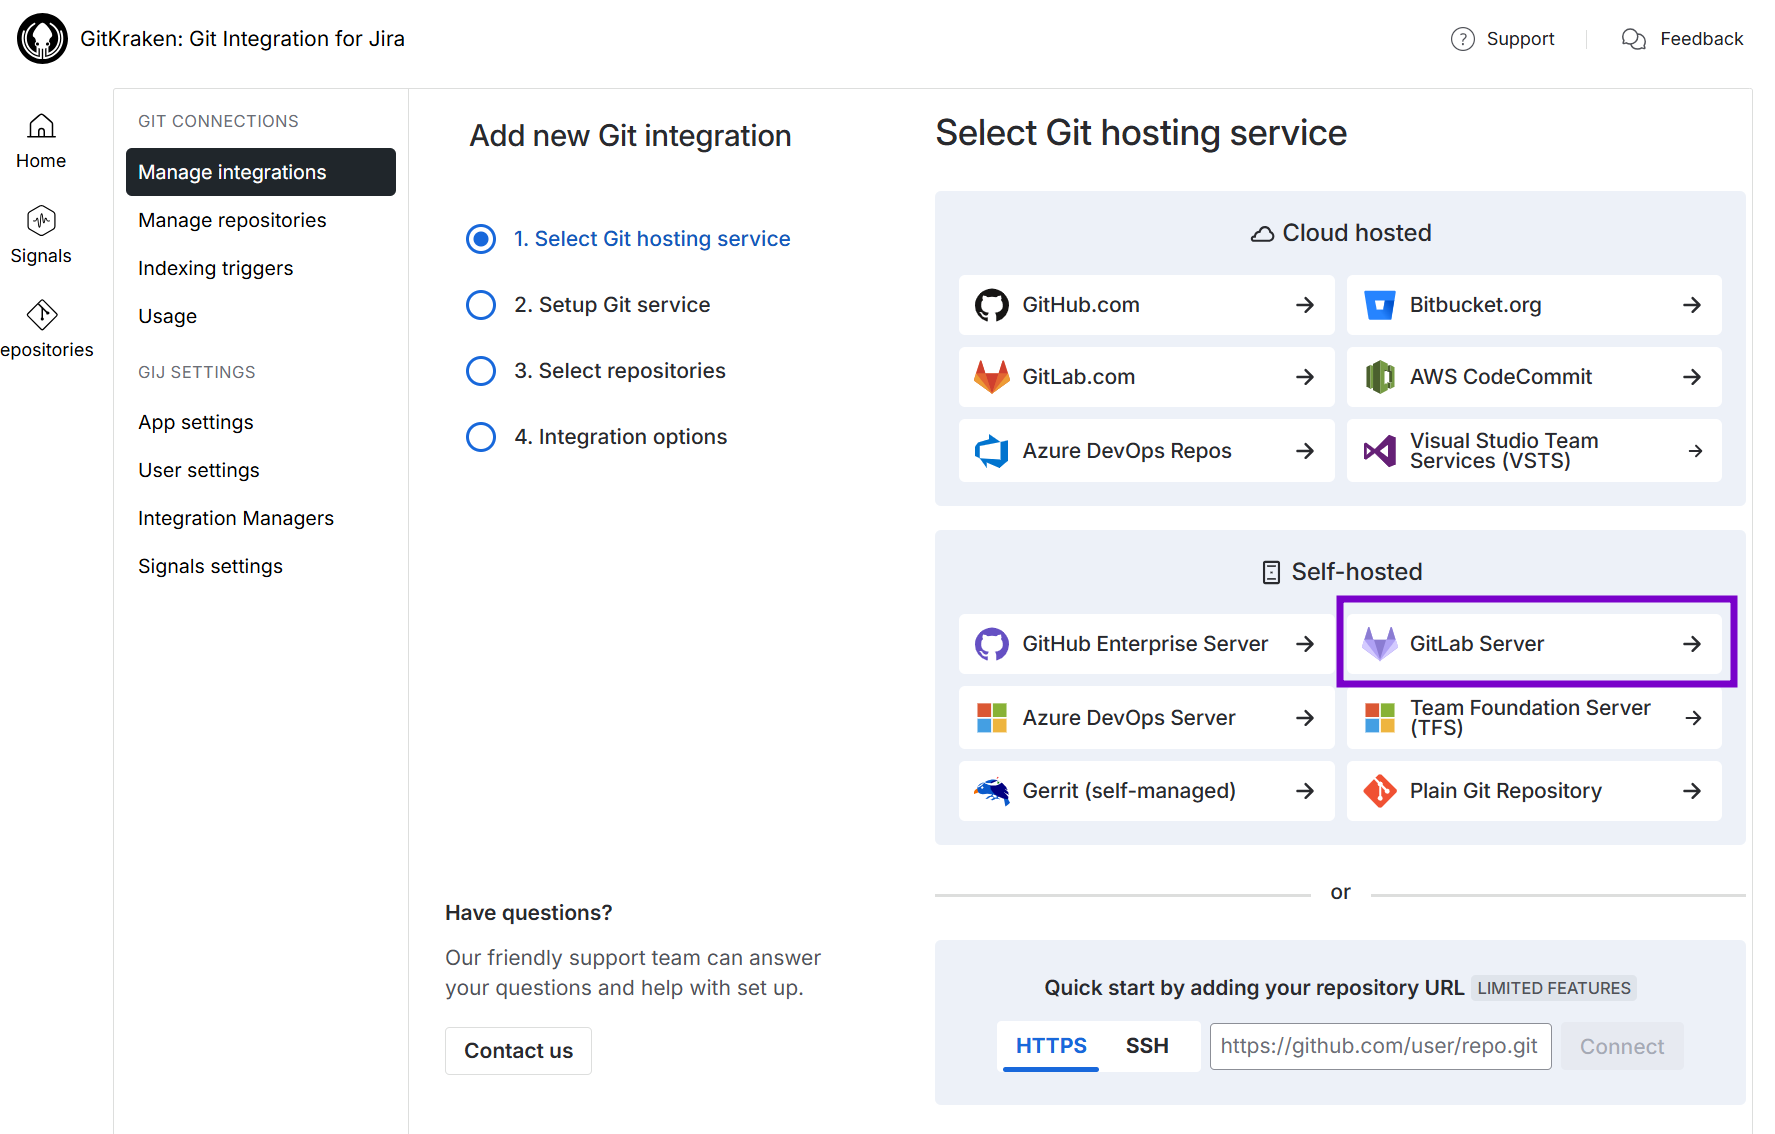Screen dimensions: 1775x1134
Task: Click the GitKraken logo icon
Action: coord(42,39)
